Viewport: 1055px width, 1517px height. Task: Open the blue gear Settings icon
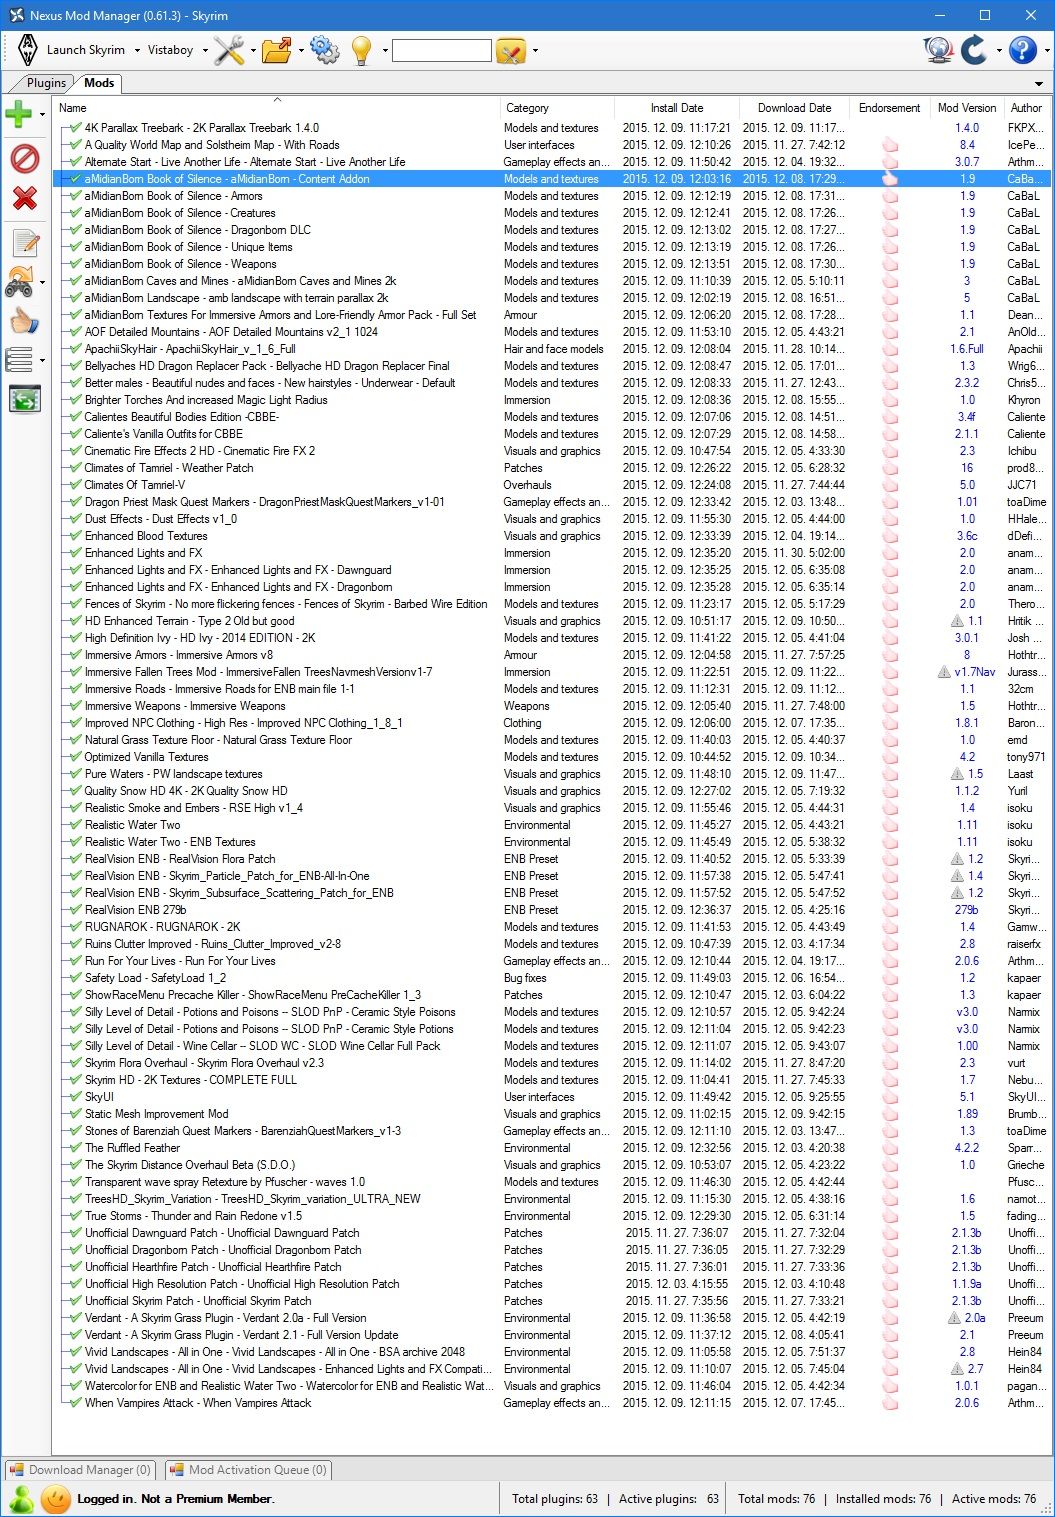coord(324,50)
